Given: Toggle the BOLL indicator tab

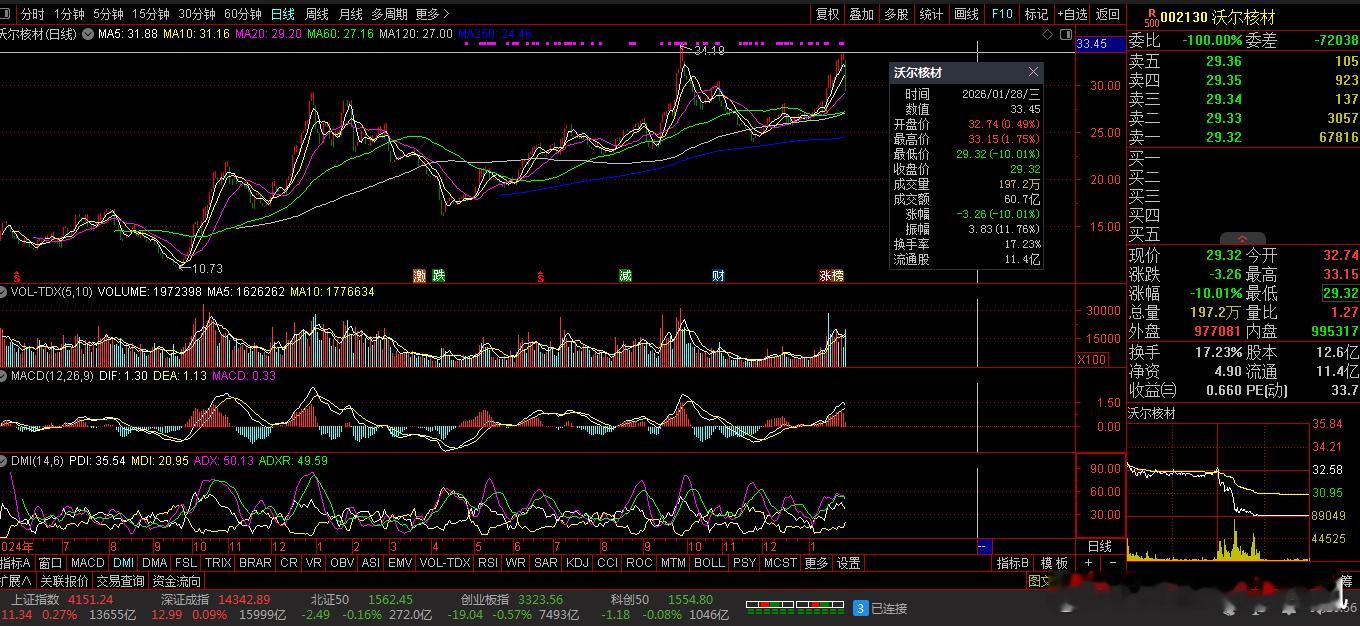Looking at the screenshot, I should click(709, 563).
